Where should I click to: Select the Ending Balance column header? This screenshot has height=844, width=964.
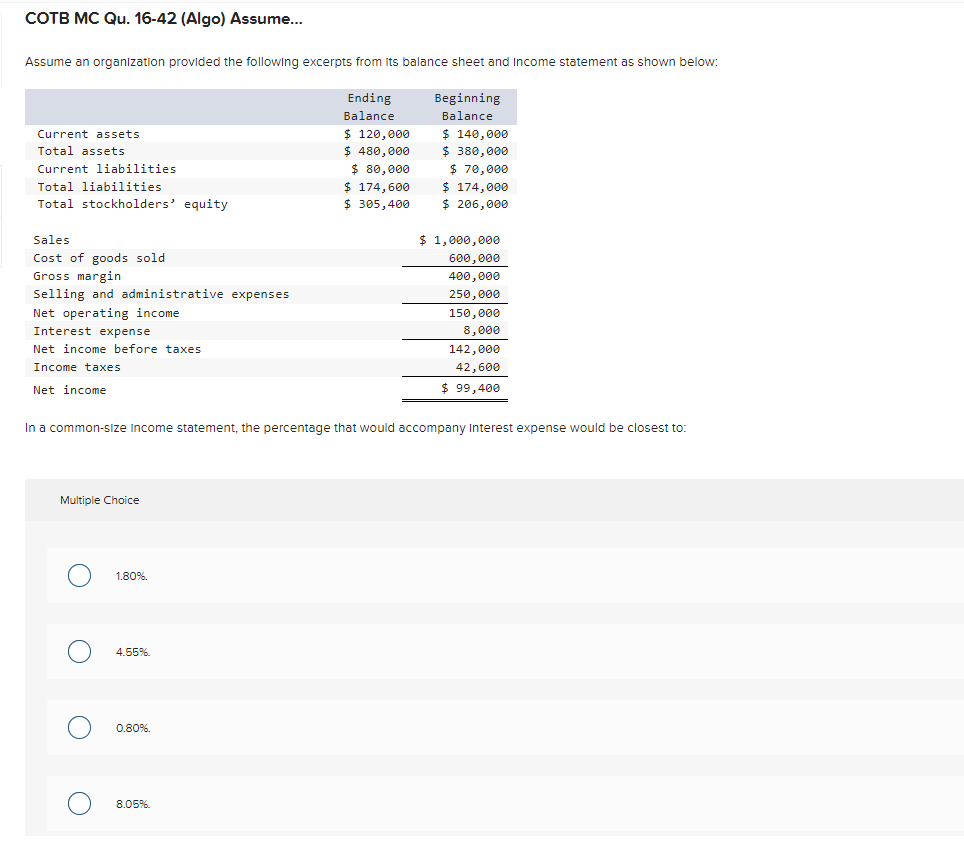point(369,106)
